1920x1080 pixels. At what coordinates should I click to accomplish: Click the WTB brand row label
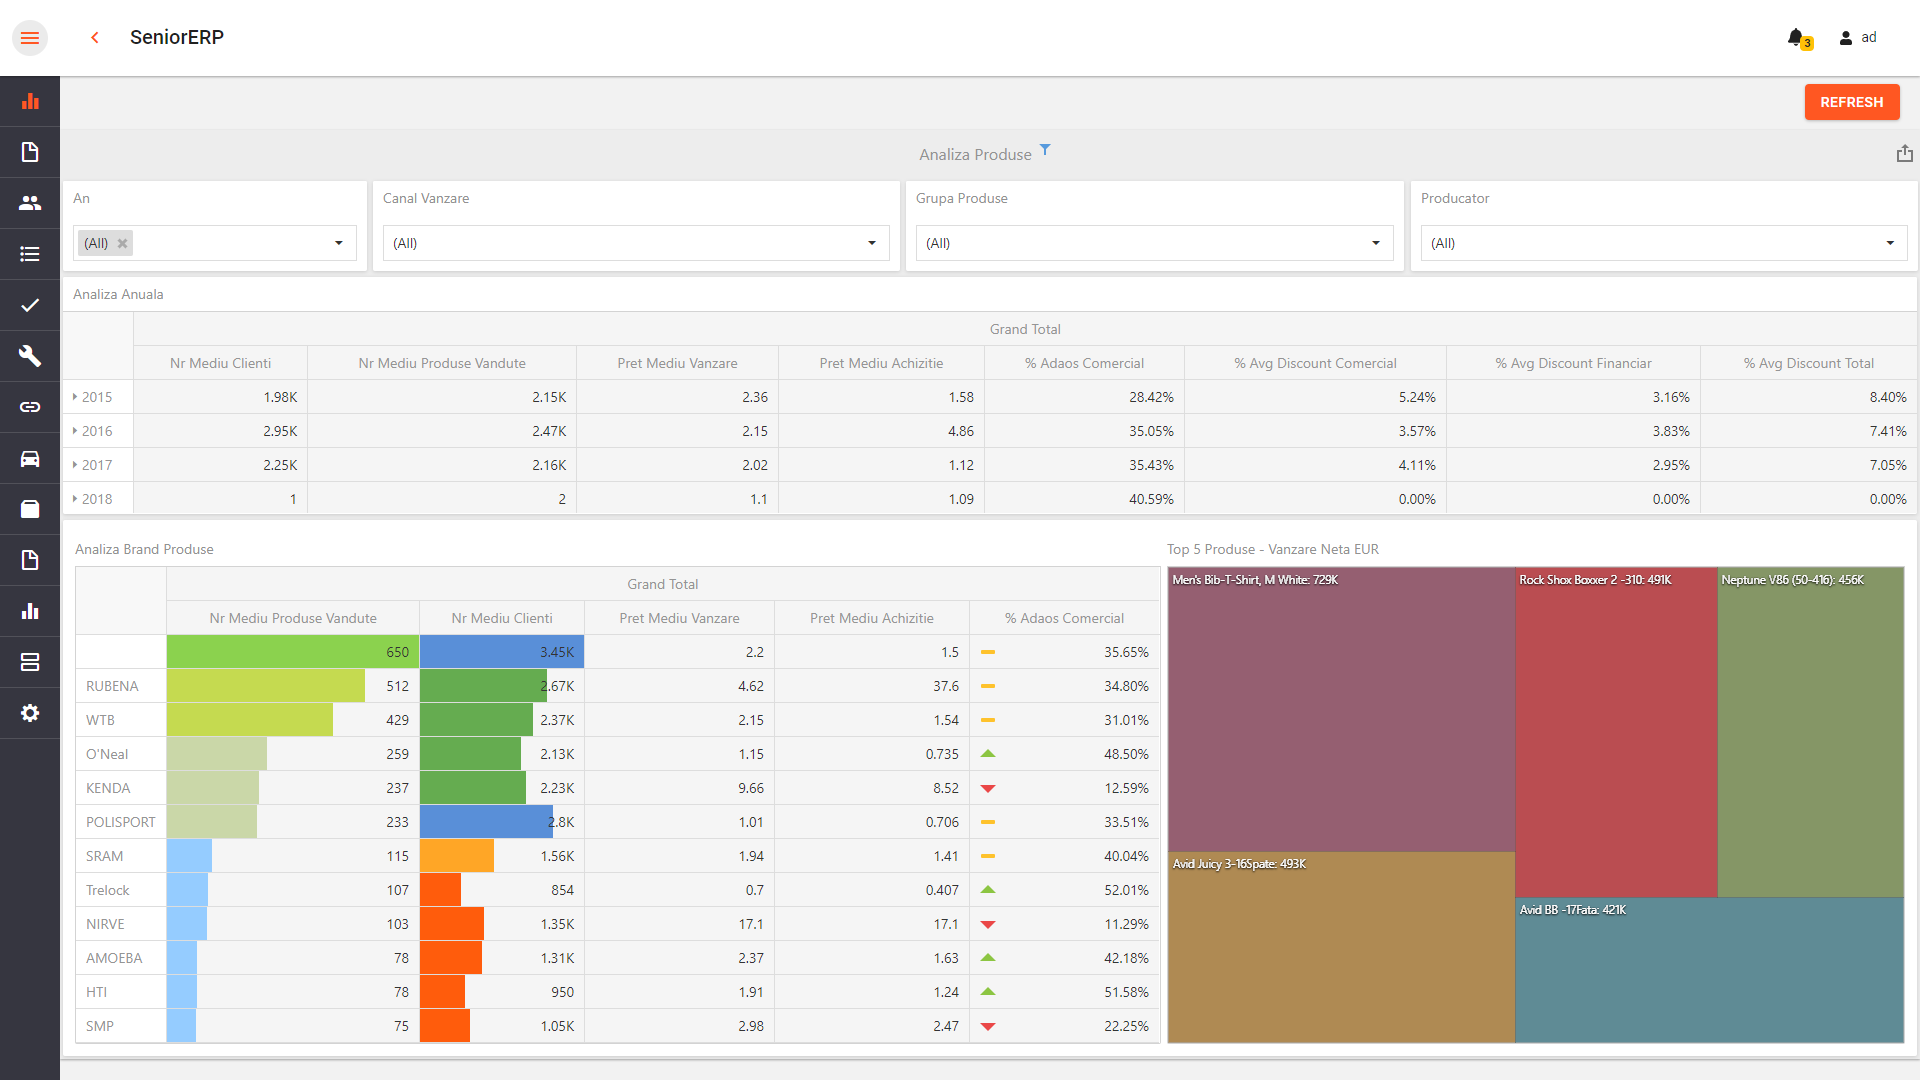click(x=100, y=720)
